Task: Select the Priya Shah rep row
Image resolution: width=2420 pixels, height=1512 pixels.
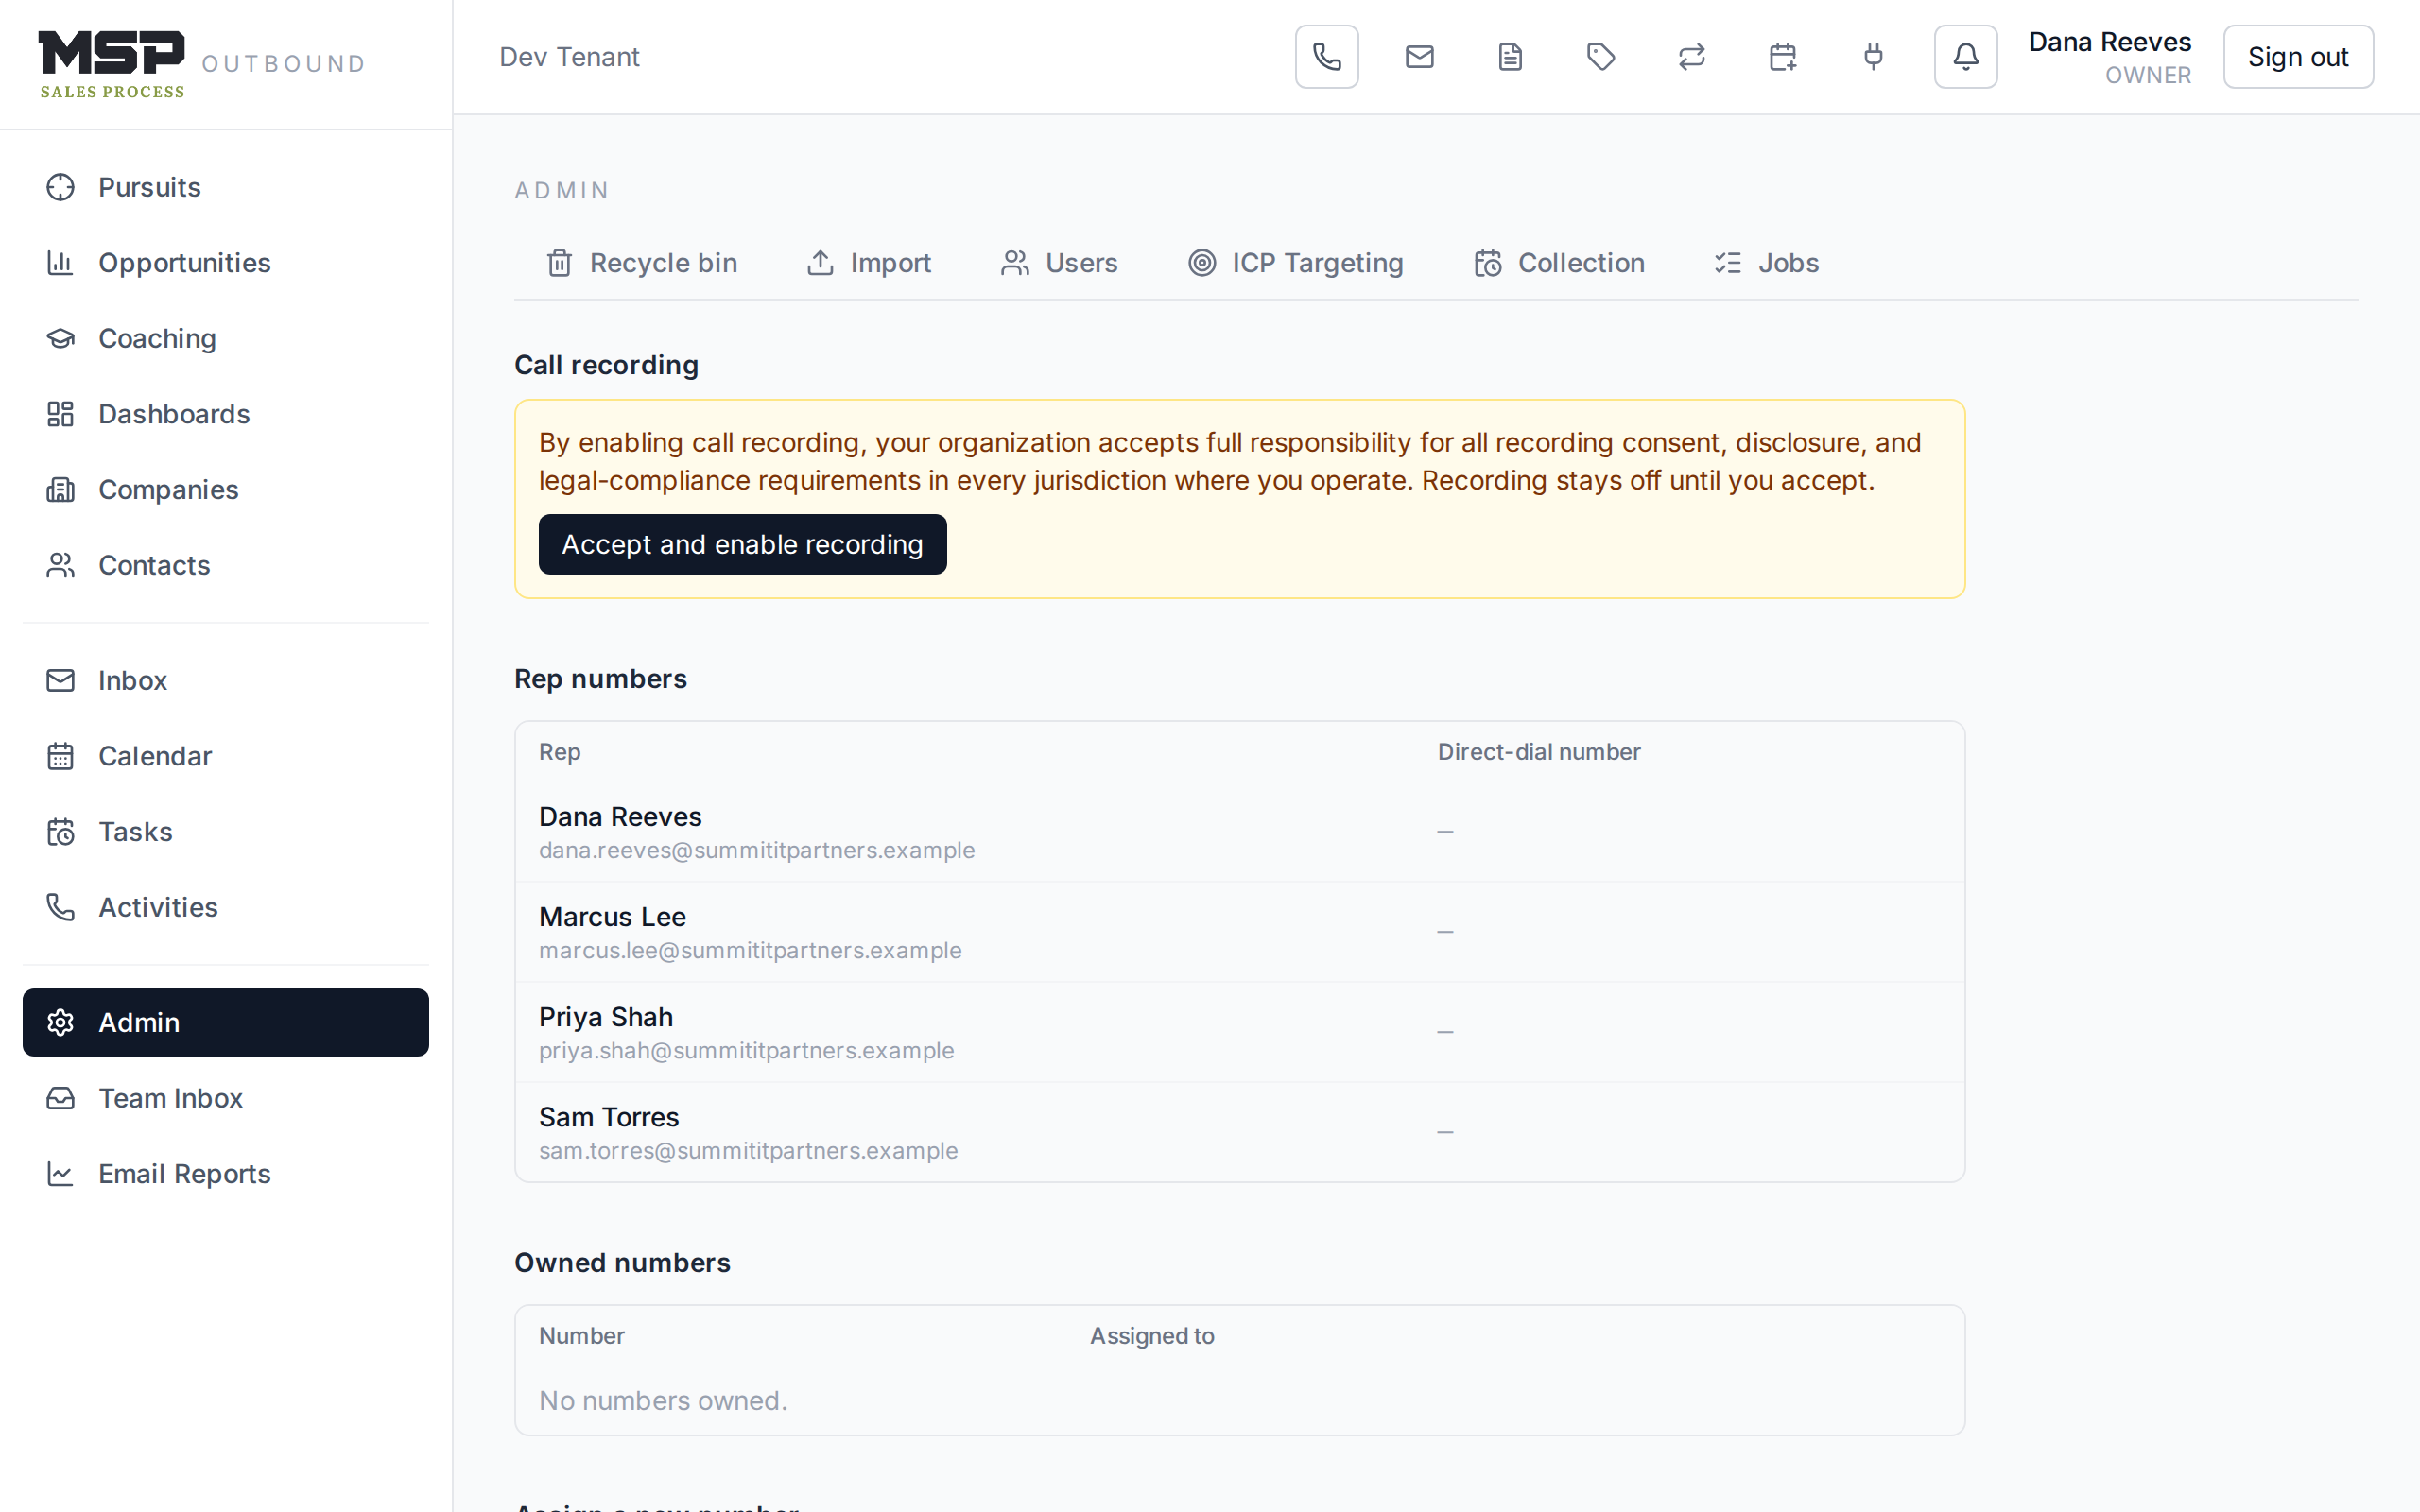Action: tap(1240, 1032)
